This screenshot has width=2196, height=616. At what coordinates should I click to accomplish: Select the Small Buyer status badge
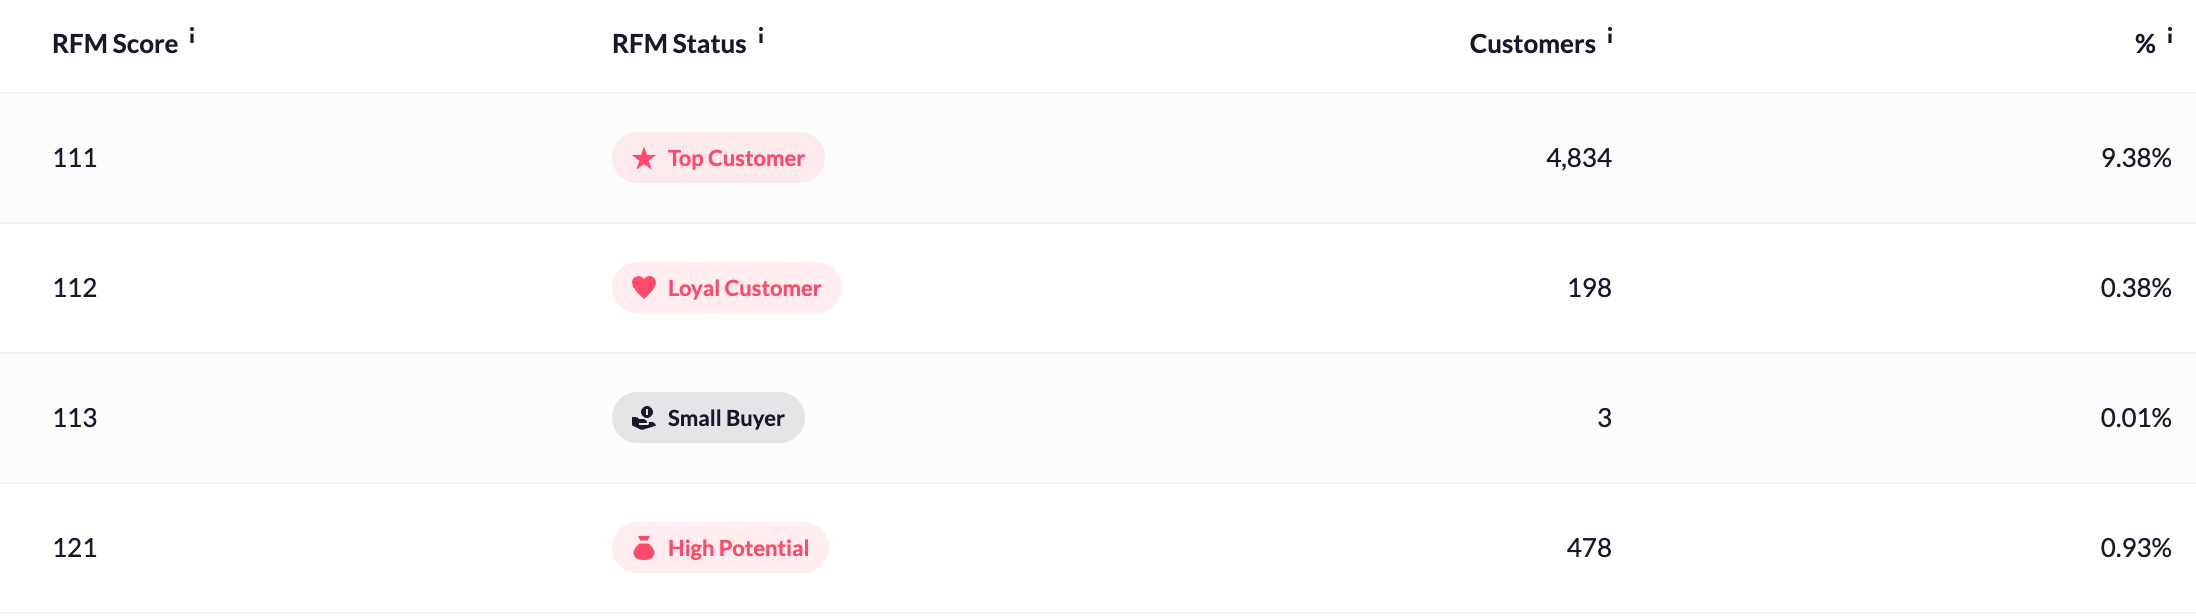pyautogui.click(x=708, y=418)
